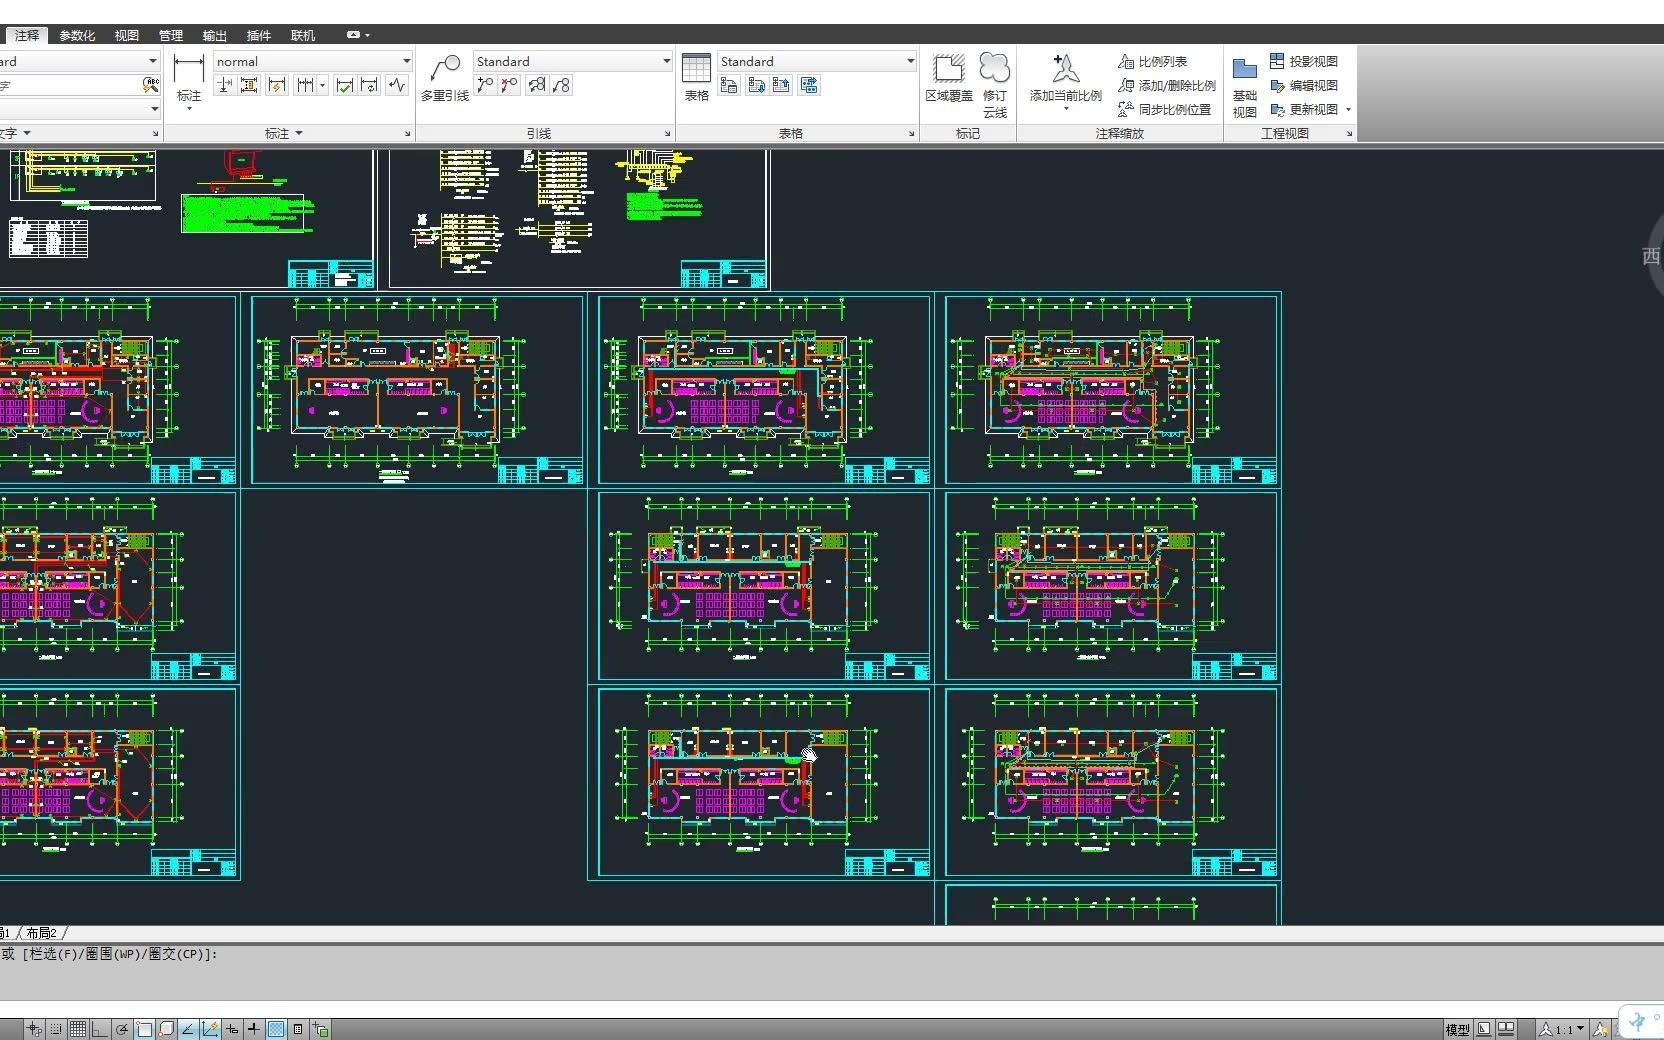Open the 管理 ribbon tab
1664x1040 pixels.
(171, 35)
